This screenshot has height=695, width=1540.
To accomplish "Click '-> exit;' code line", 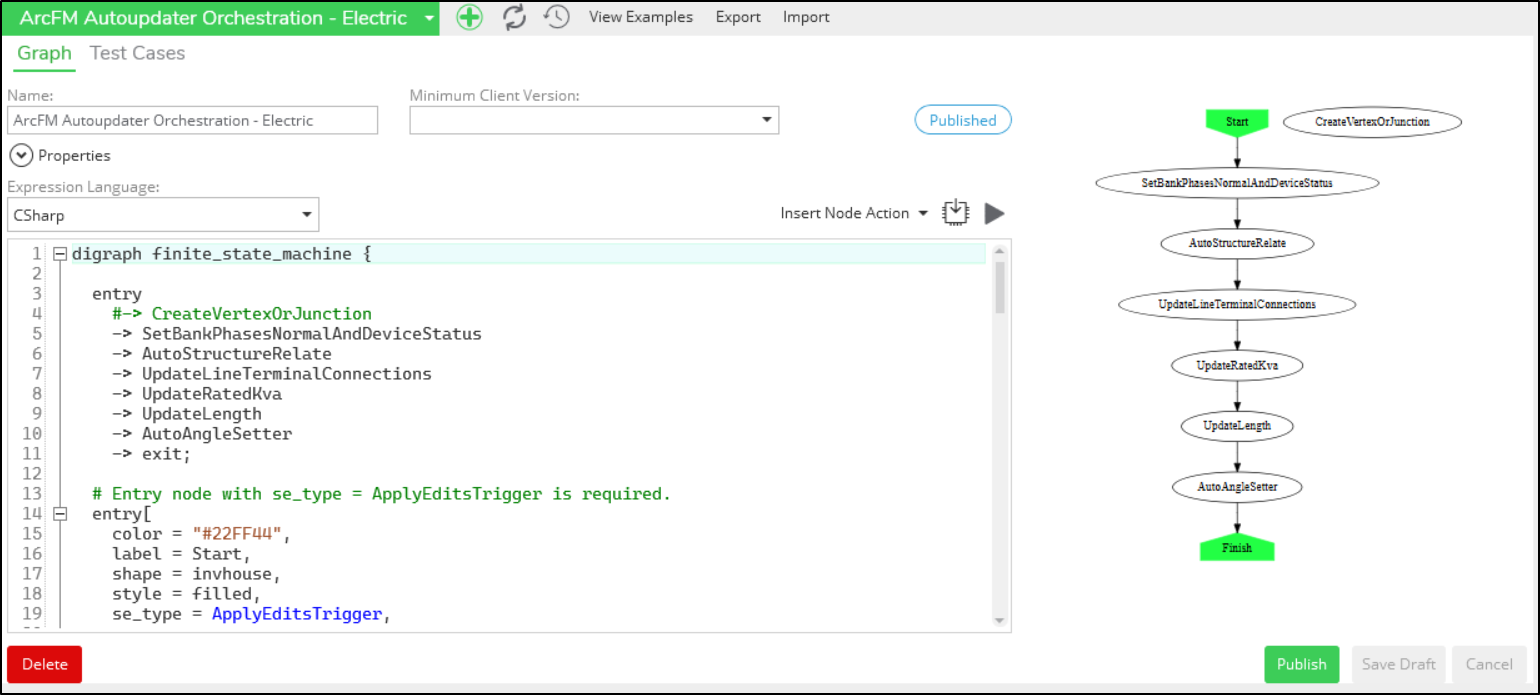I will [152, 454].
